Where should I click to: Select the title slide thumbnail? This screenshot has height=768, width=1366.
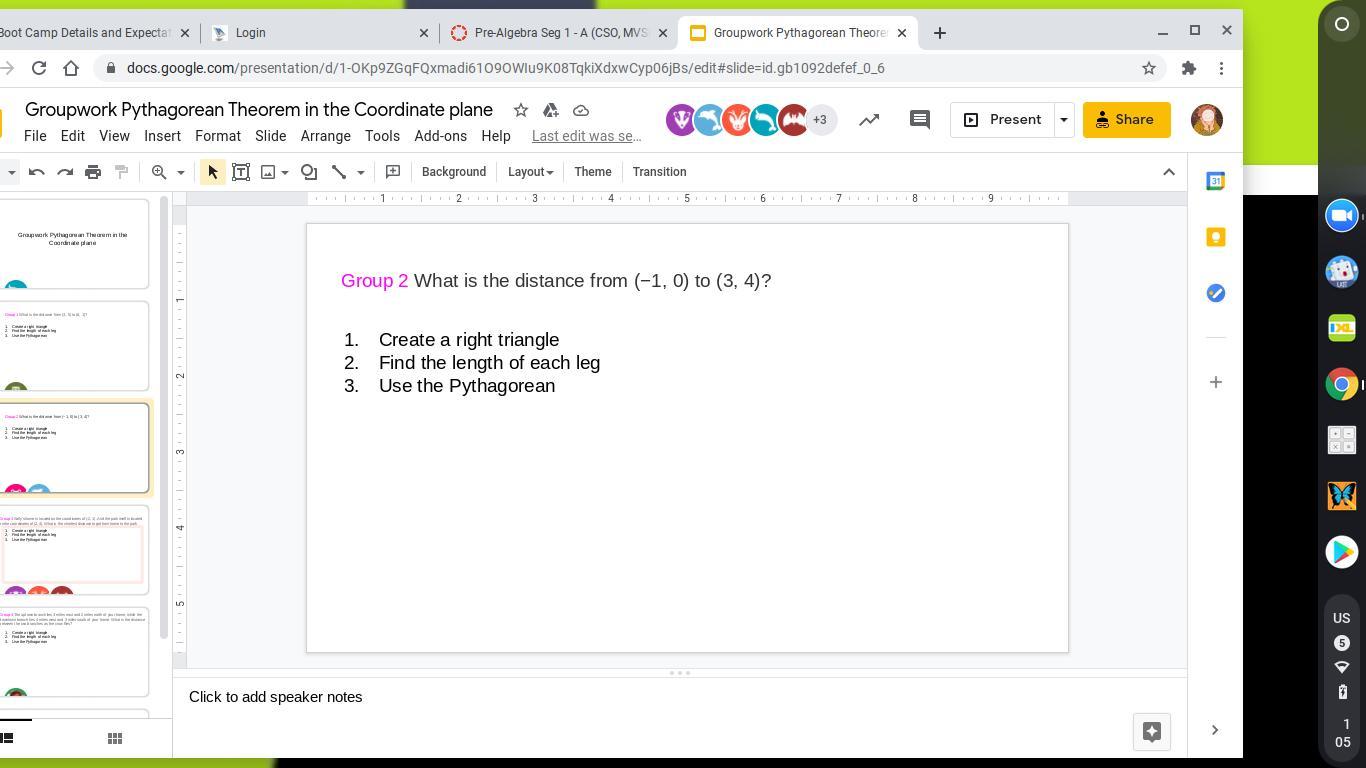click(73, 243)
